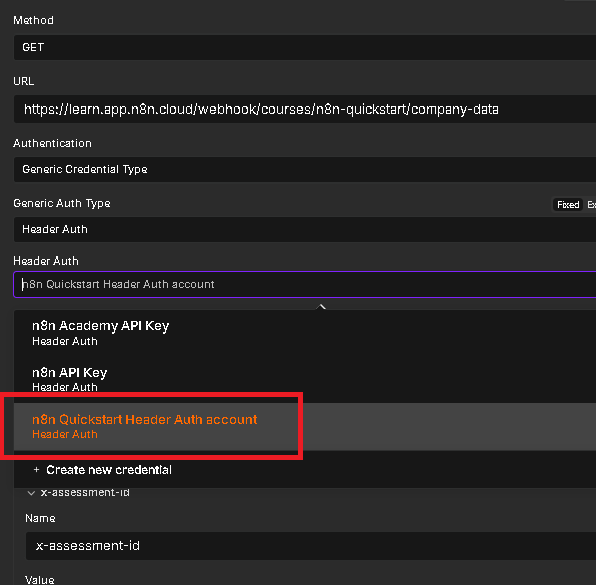Click the Generic Auth Type label
The image size is (596, 585).
[62, 203]
